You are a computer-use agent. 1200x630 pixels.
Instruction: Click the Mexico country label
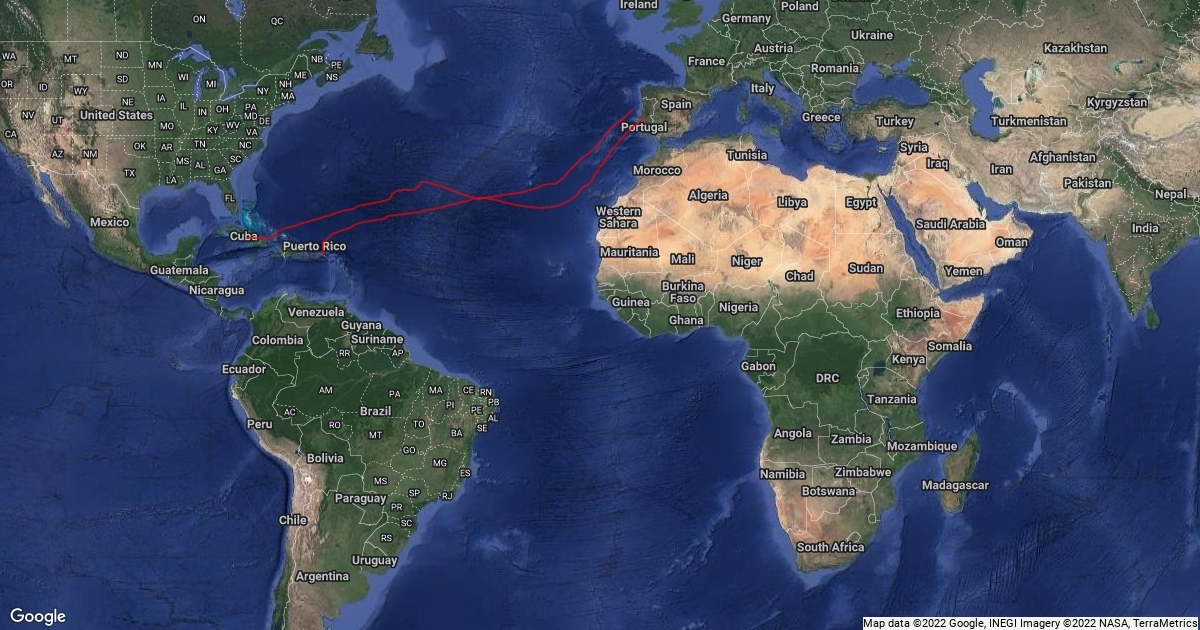[x=110, y=221]
